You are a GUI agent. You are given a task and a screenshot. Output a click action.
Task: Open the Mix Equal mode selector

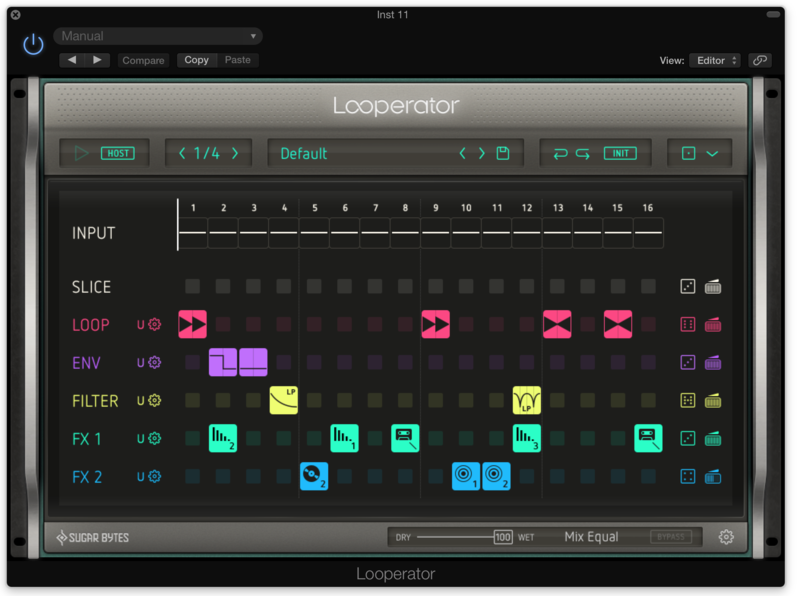[591, 537]
